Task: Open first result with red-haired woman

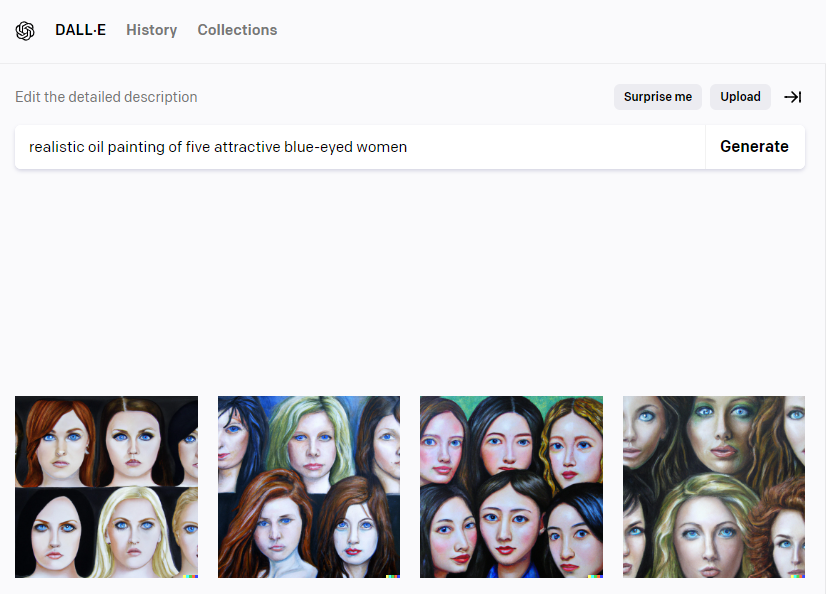Action: click(x=106, y=487)
